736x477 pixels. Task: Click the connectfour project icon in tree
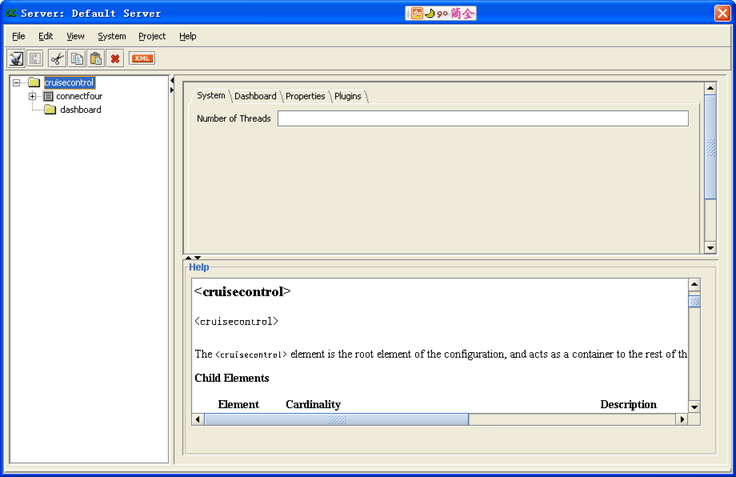pyautogui.click(x=48, y=96)
